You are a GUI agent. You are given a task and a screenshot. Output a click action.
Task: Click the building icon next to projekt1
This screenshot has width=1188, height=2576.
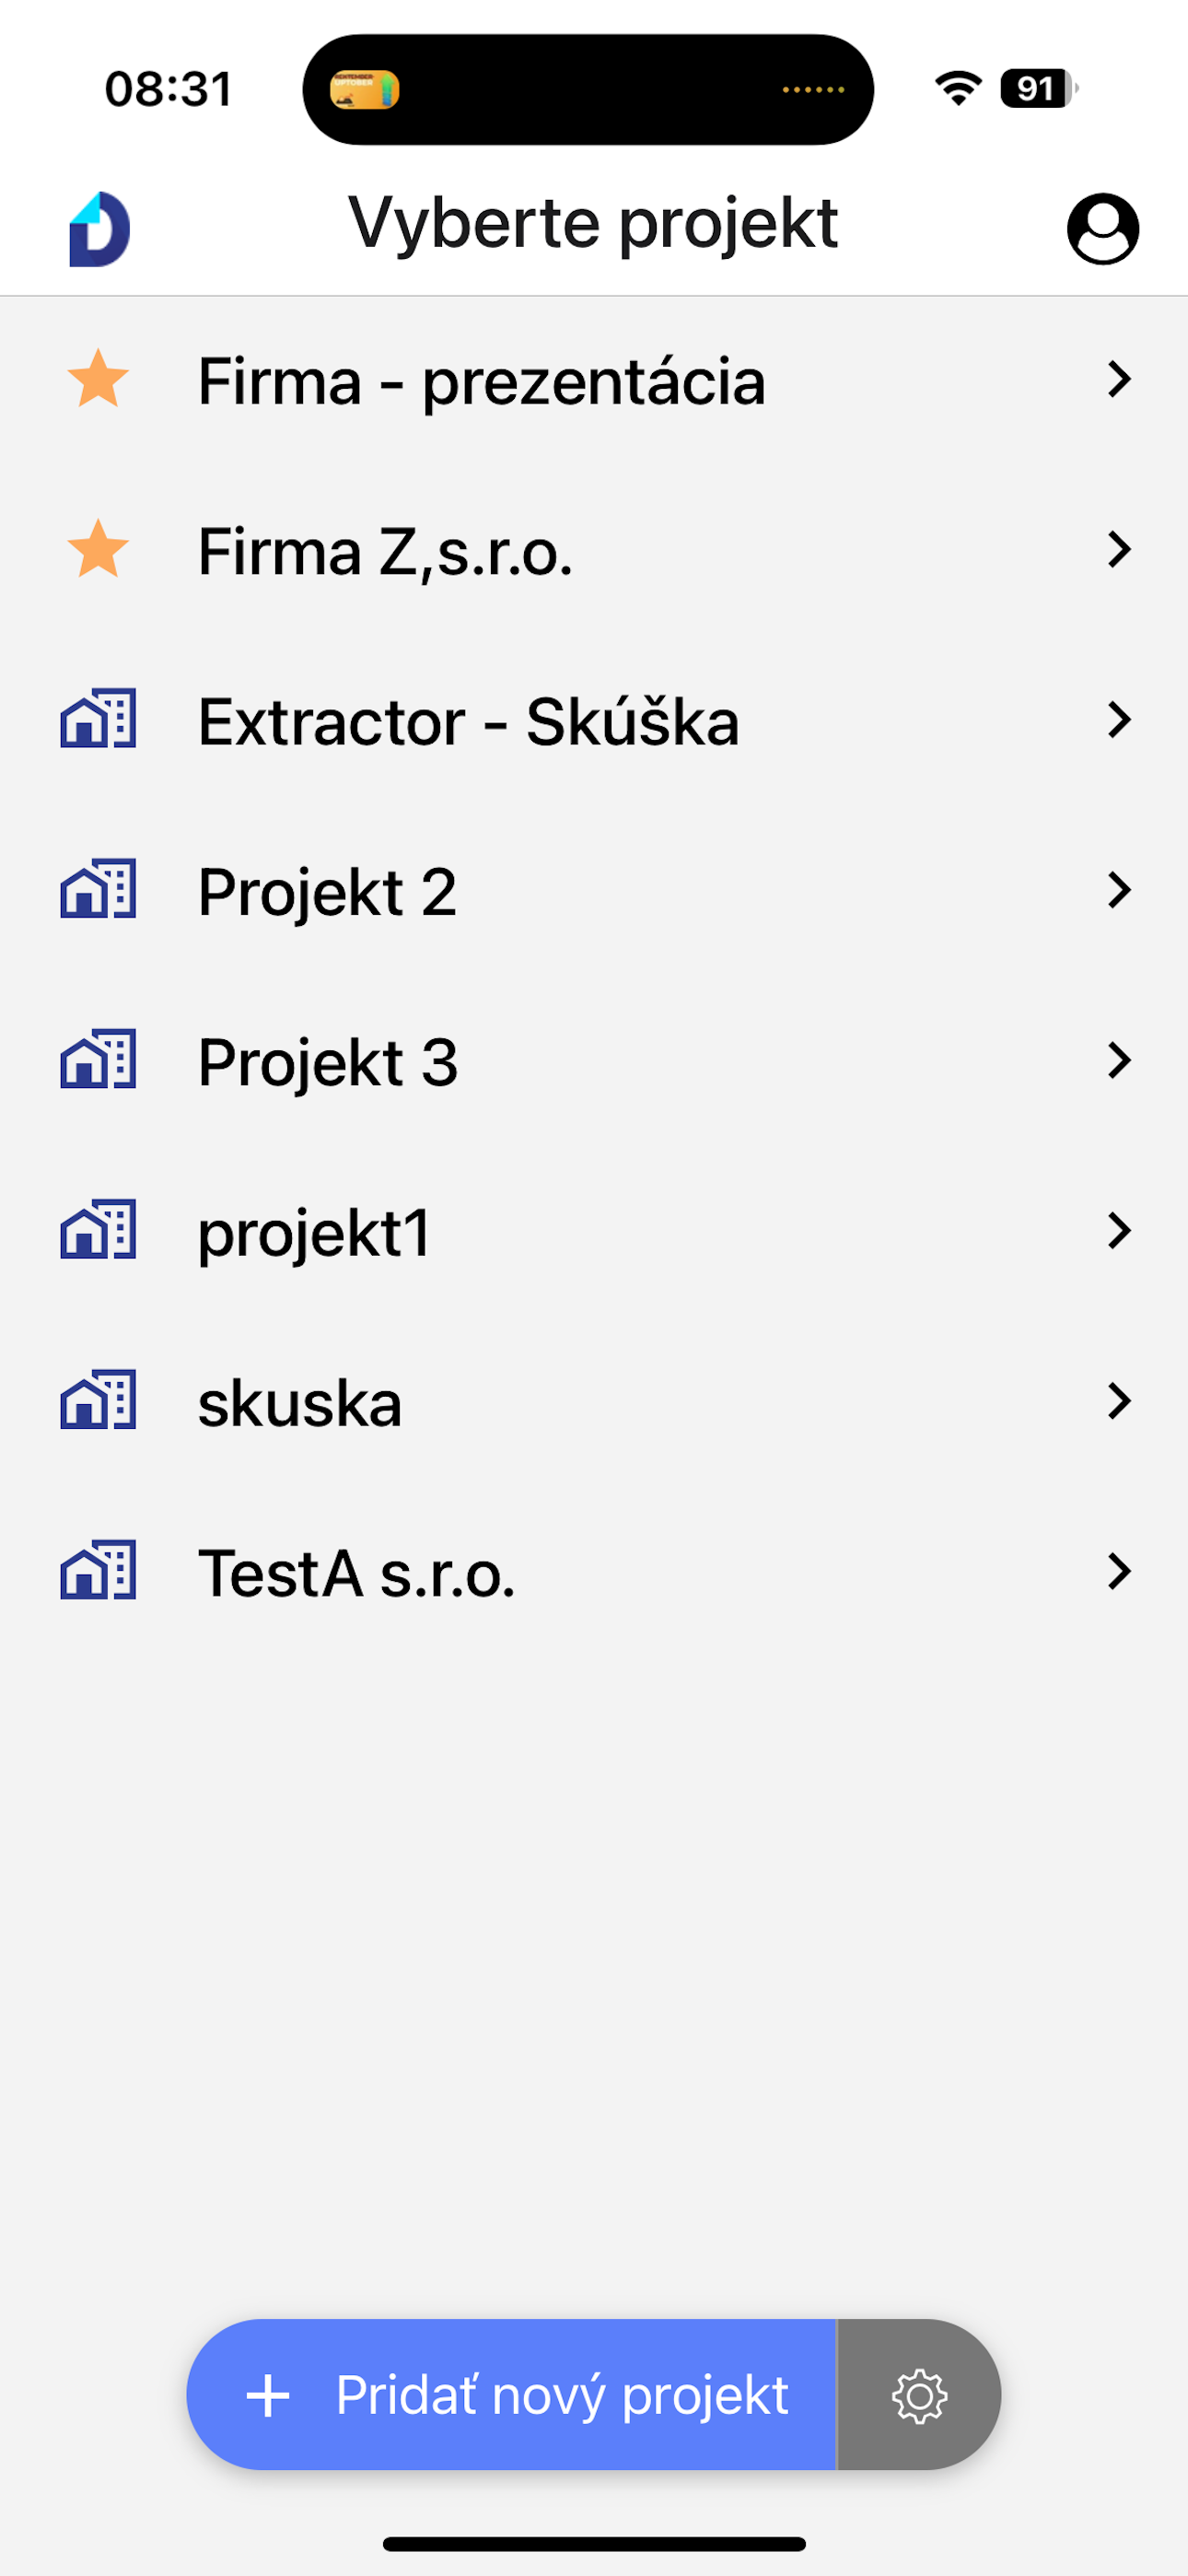coord(98,1229)
